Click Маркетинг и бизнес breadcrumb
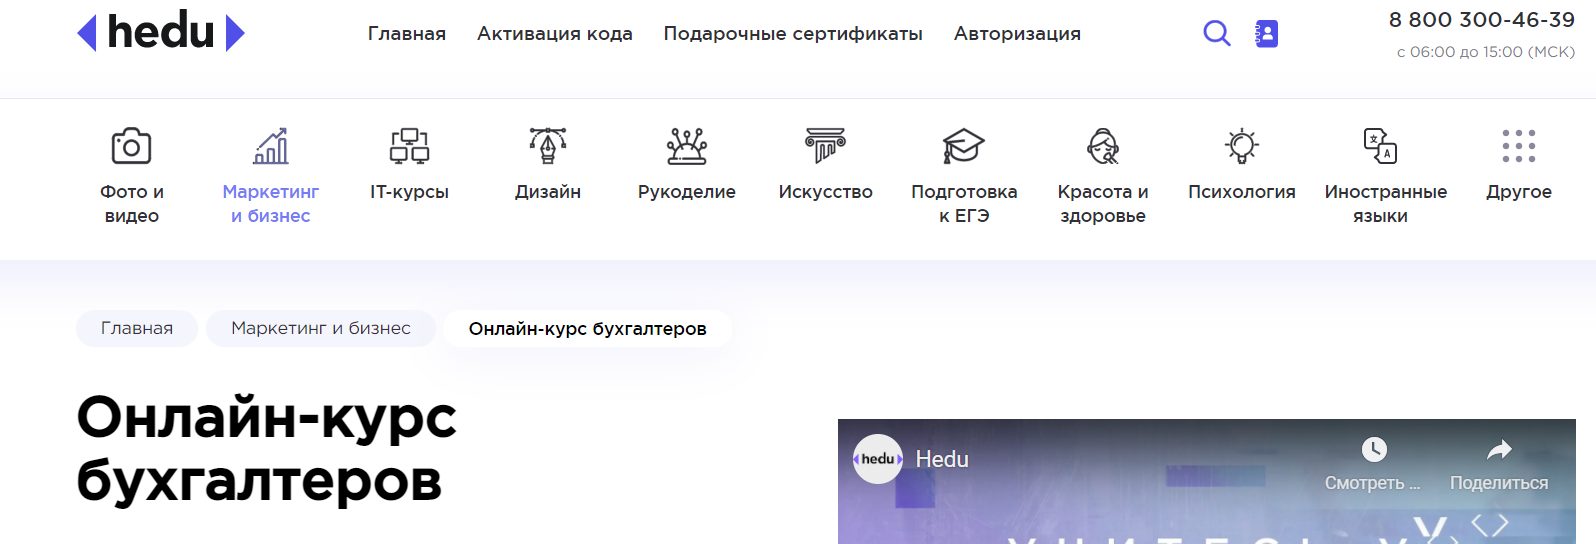 pos(321,328)
